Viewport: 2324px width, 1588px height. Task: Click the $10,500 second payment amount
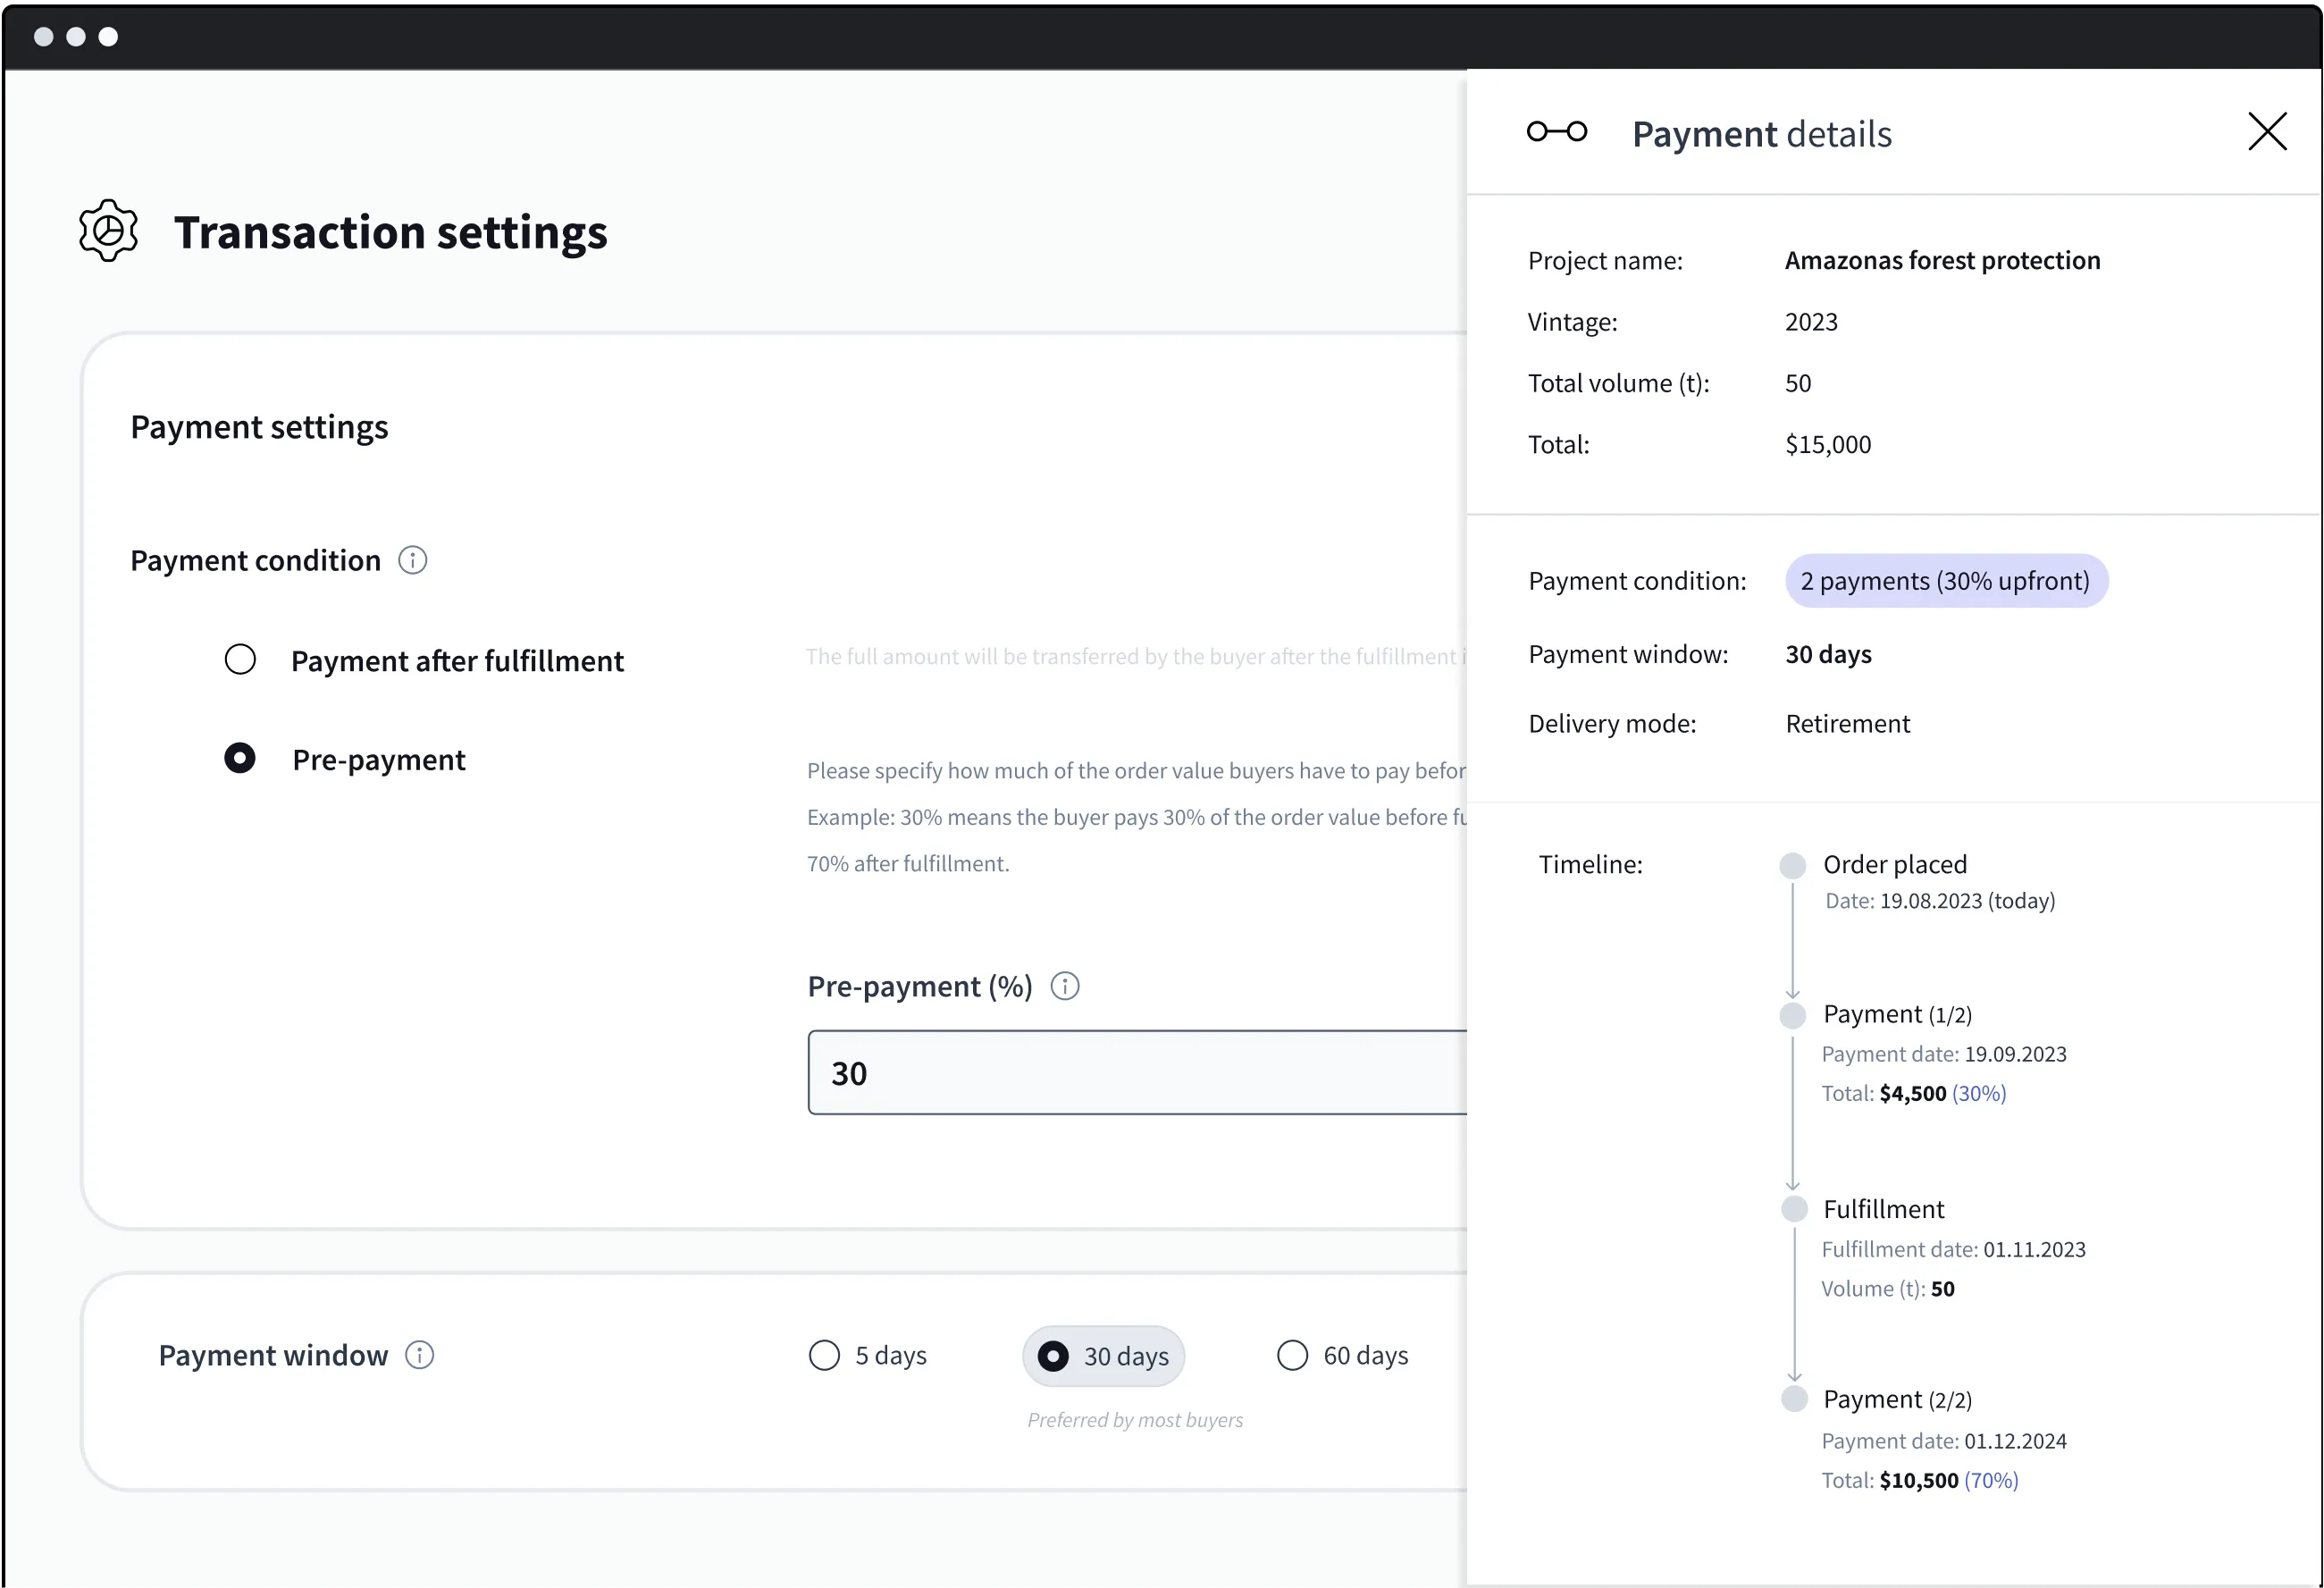click(x=1918, y=1480)
